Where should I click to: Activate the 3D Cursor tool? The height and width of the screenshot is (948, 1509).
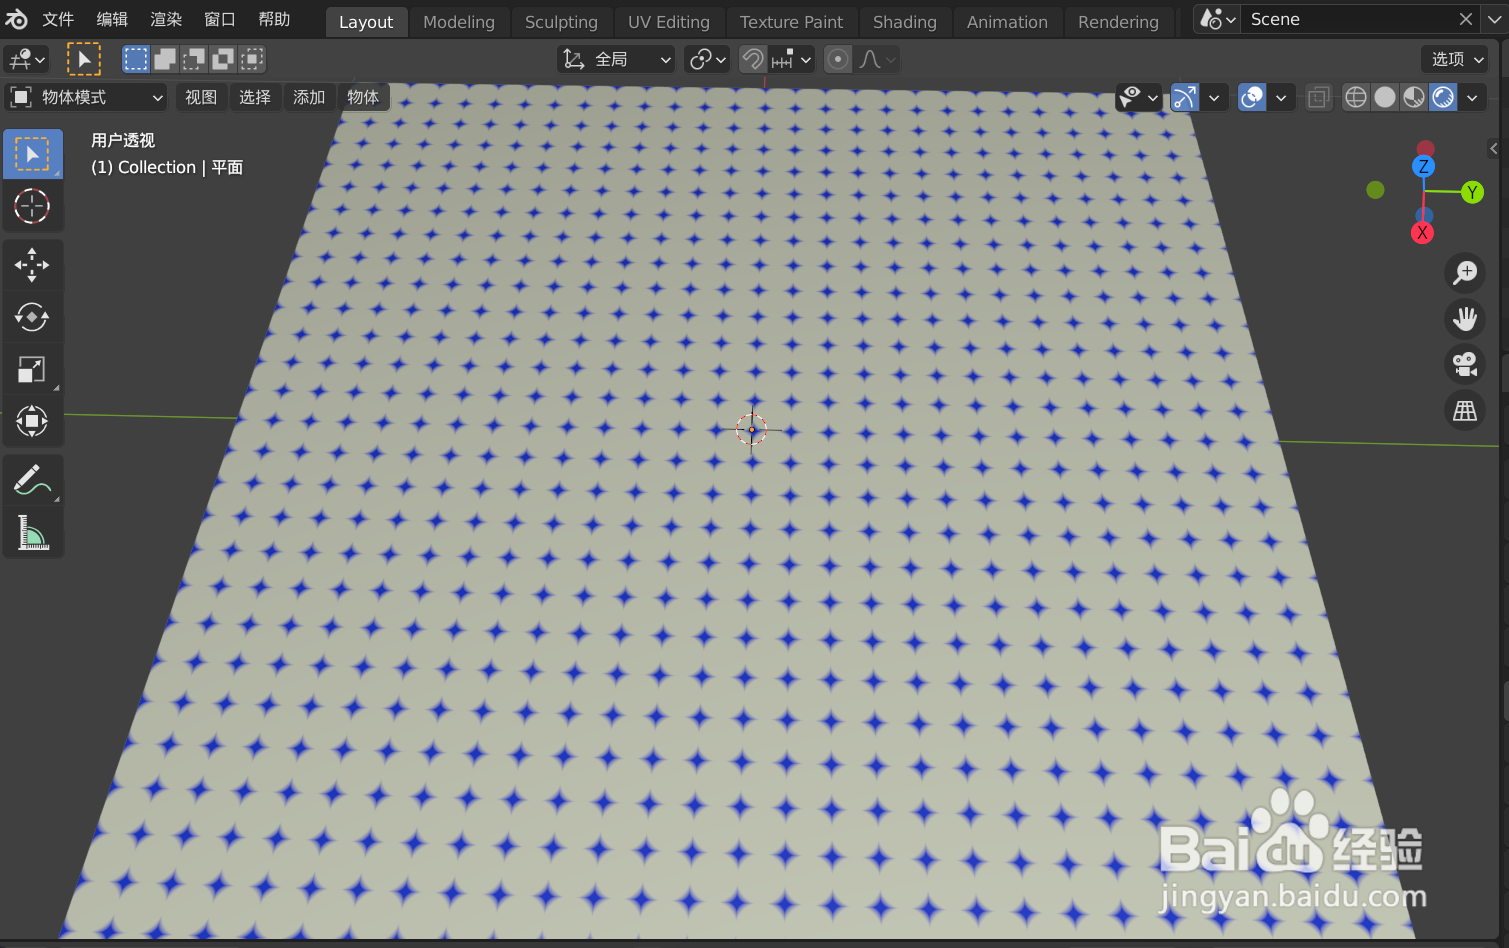click(33, 207)
